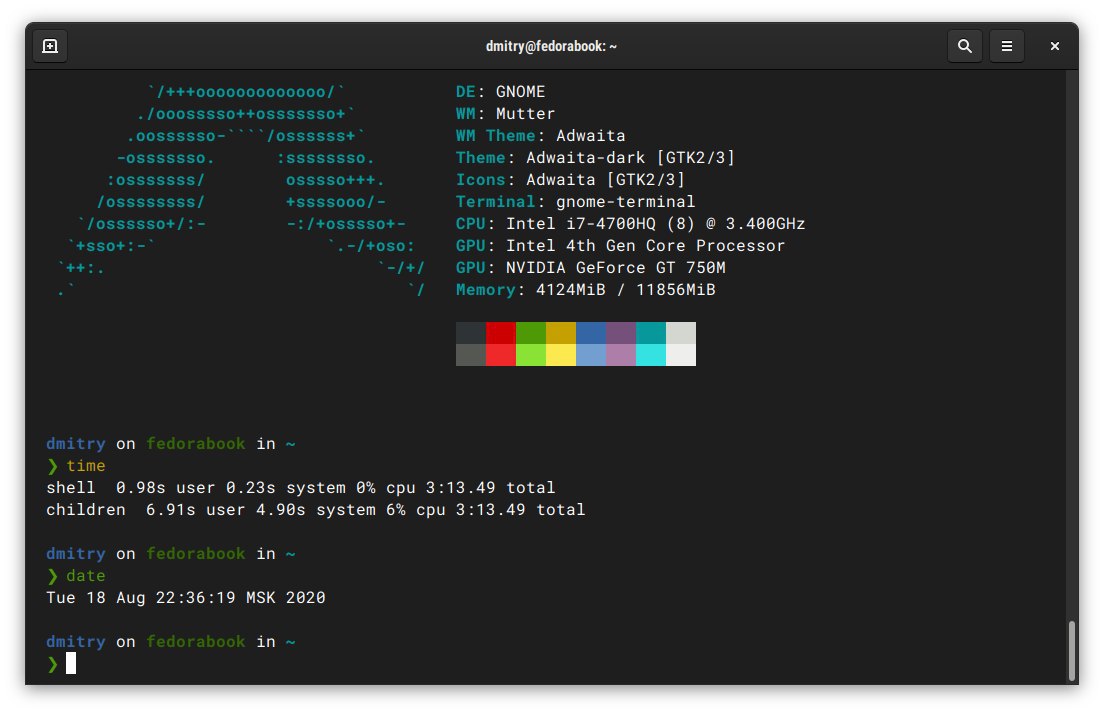Click the Memory '4124MiB / 11856MiB' line
Screen dimensions: 1104x713
586,290
